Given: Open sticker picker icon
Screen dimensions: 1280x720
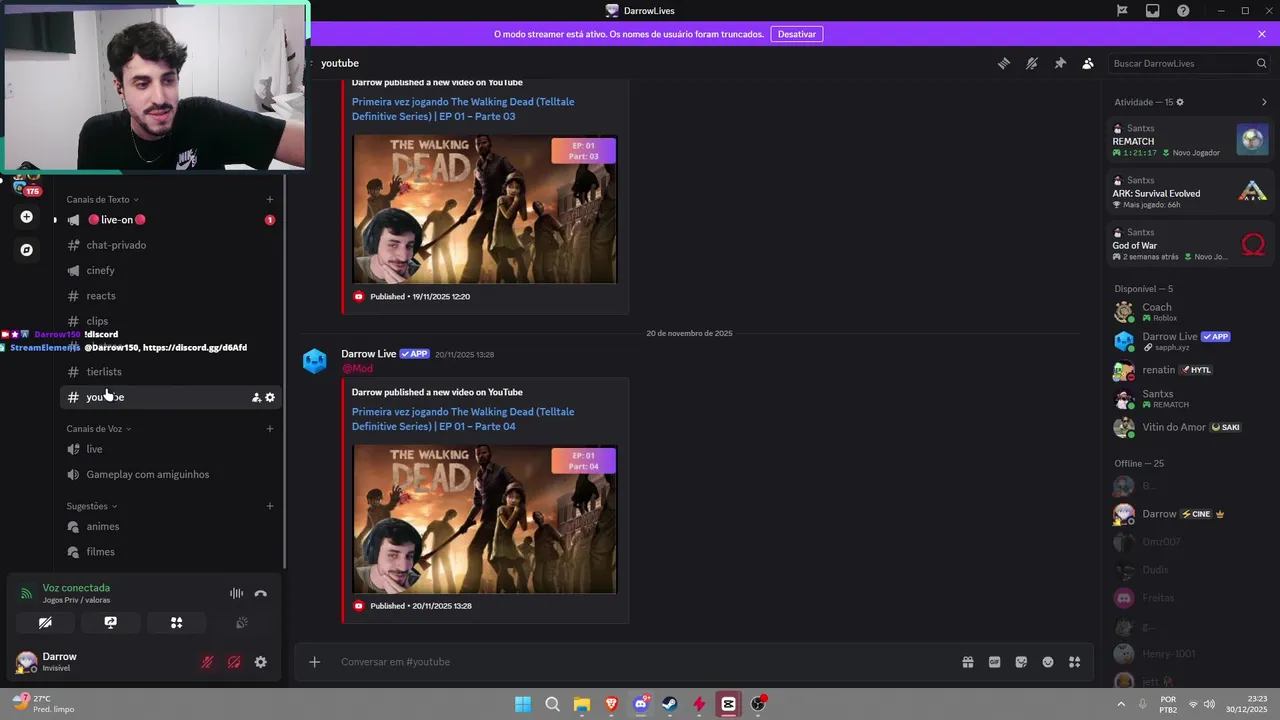Looking at the screenshot, I should 1021,662.
